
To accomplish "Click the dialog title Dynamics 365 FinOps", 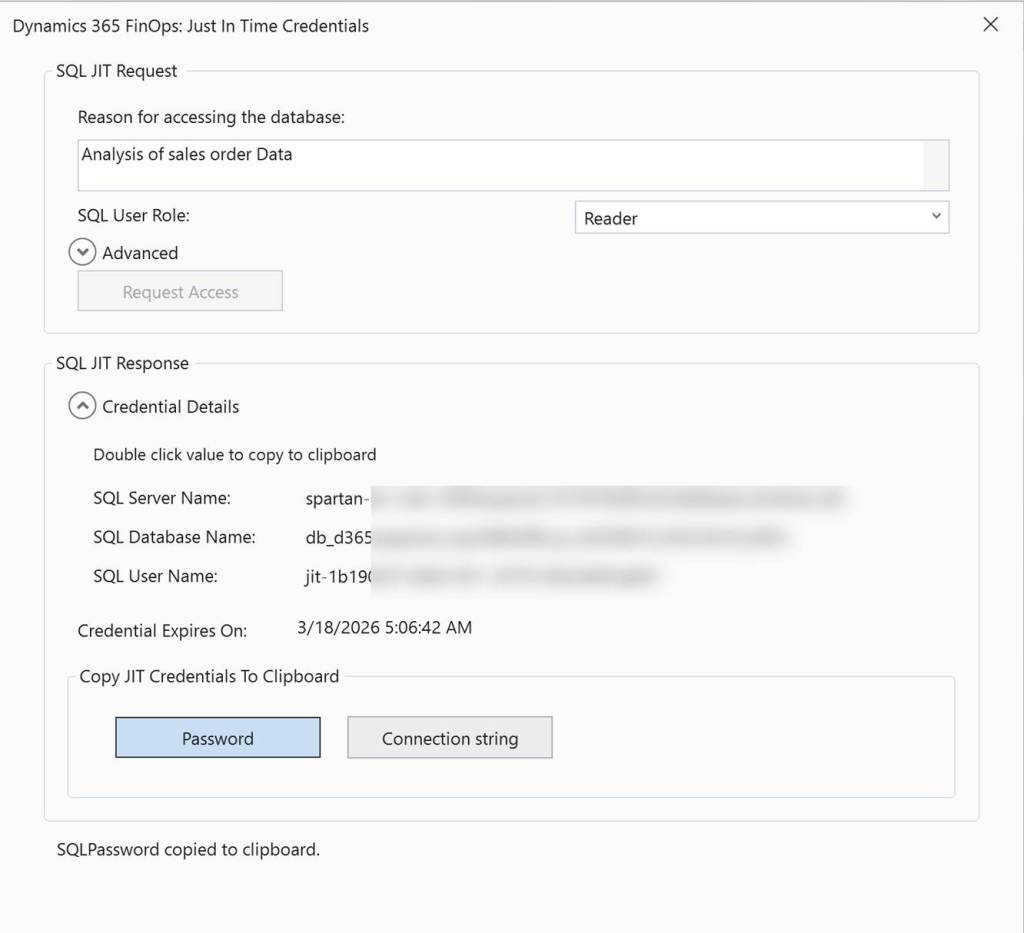I will pyautogui.click(x=190, y=26).
